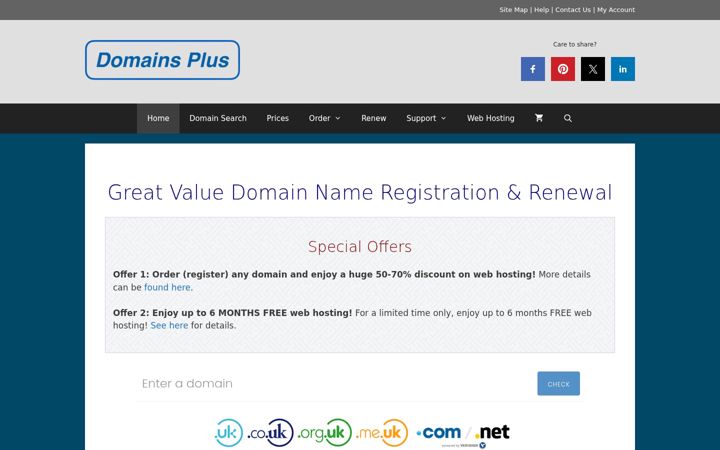
Task: Open the Web Hosting menu item
Action: [490, 118]
